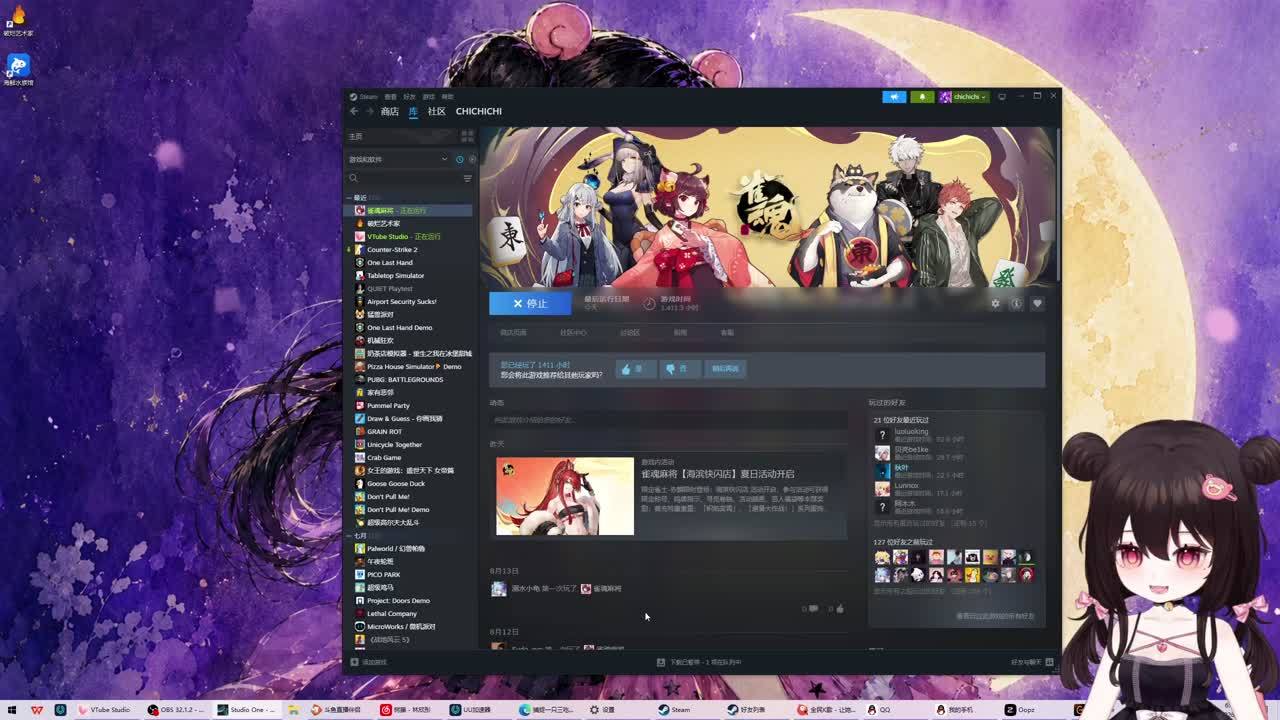Open the 海滨快闪店 summer event news title
1280x720 pixels.
[x=718, y=474]
